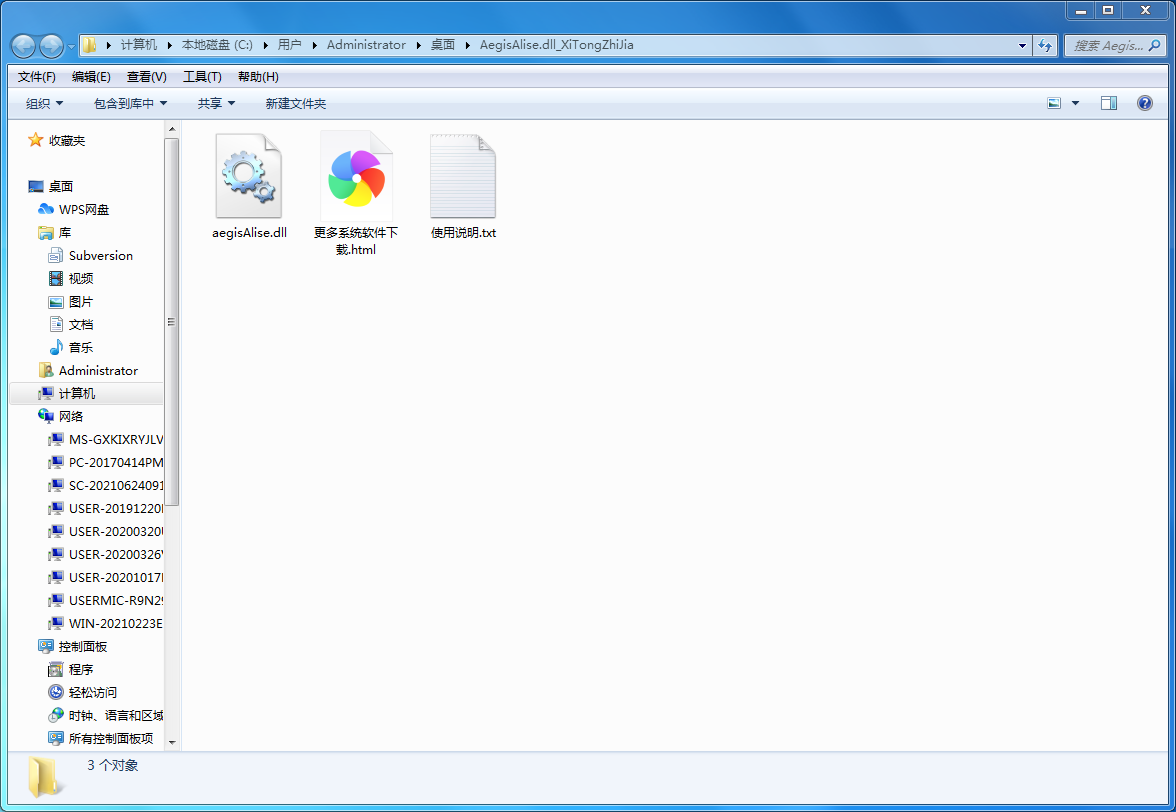The width and height of the screenshot is (1176, 812).
Task: Click the navigation pane scroll down arrow
Action: pos(172,742)
